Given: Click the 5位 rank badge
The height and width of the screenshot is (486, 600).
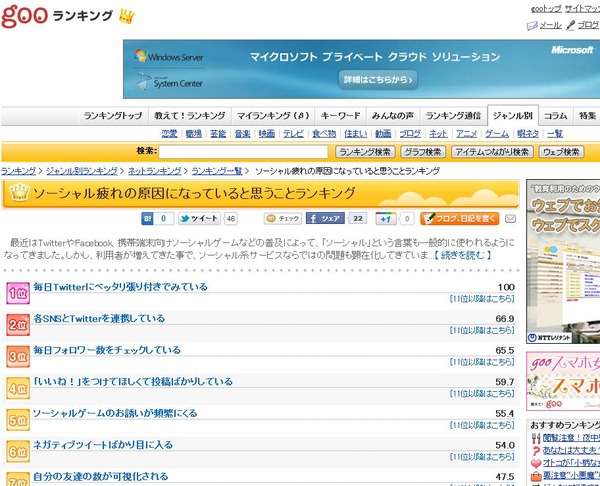Looking at the screenshot, I should click(x=18, y=420).
